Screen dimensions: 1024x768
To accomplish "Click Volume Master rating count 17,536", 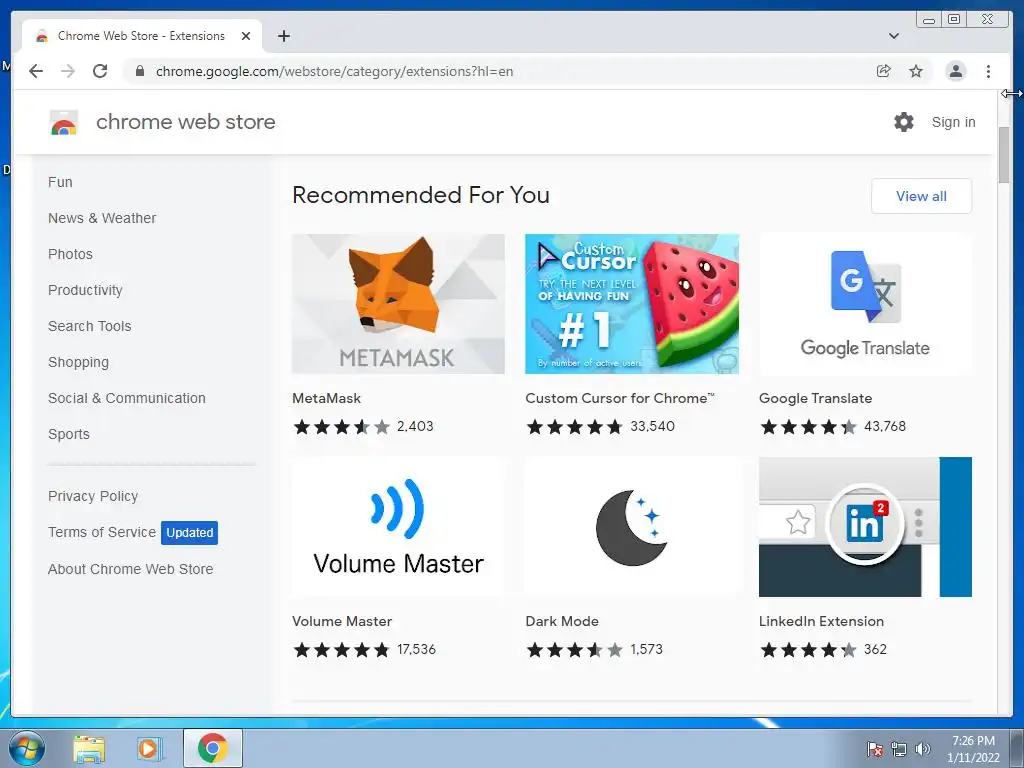I will pos(416,649).
